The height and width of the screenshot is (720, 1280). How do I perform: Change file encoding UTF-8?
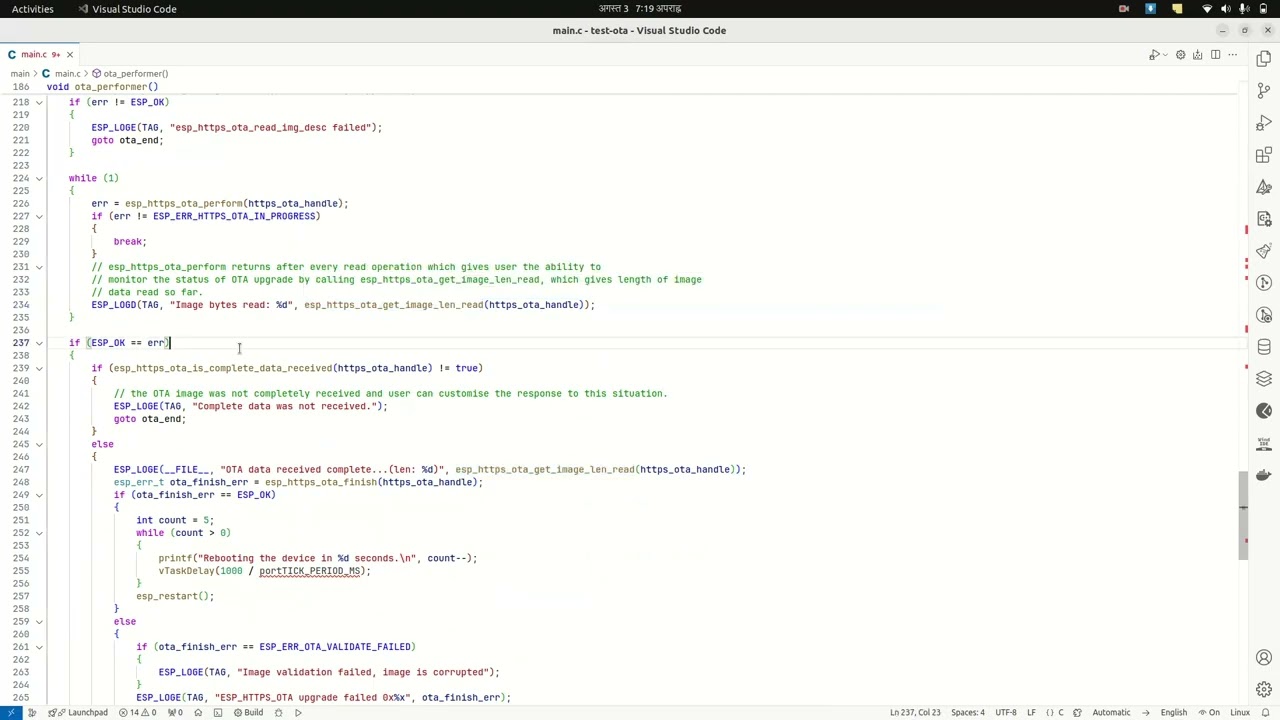tap(1005, 713)
